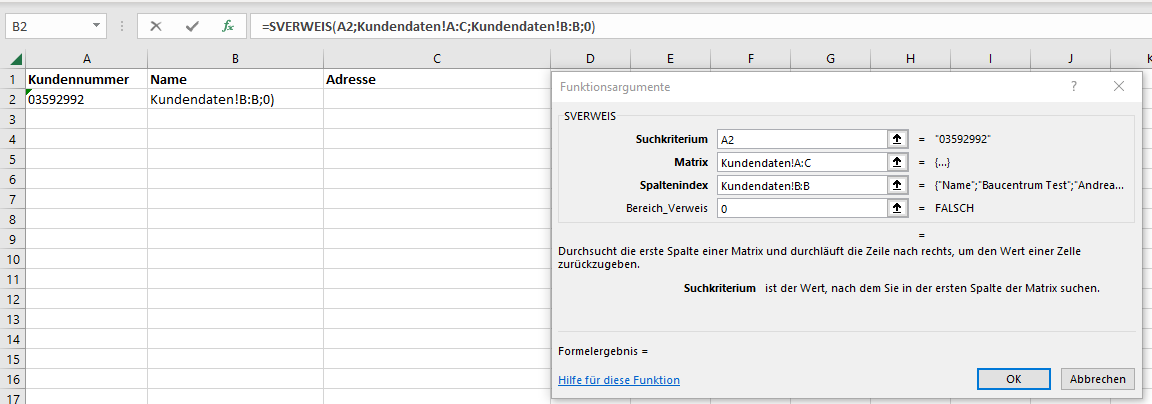Confirm formula with the checkmark icon

(x=192, y=26)
